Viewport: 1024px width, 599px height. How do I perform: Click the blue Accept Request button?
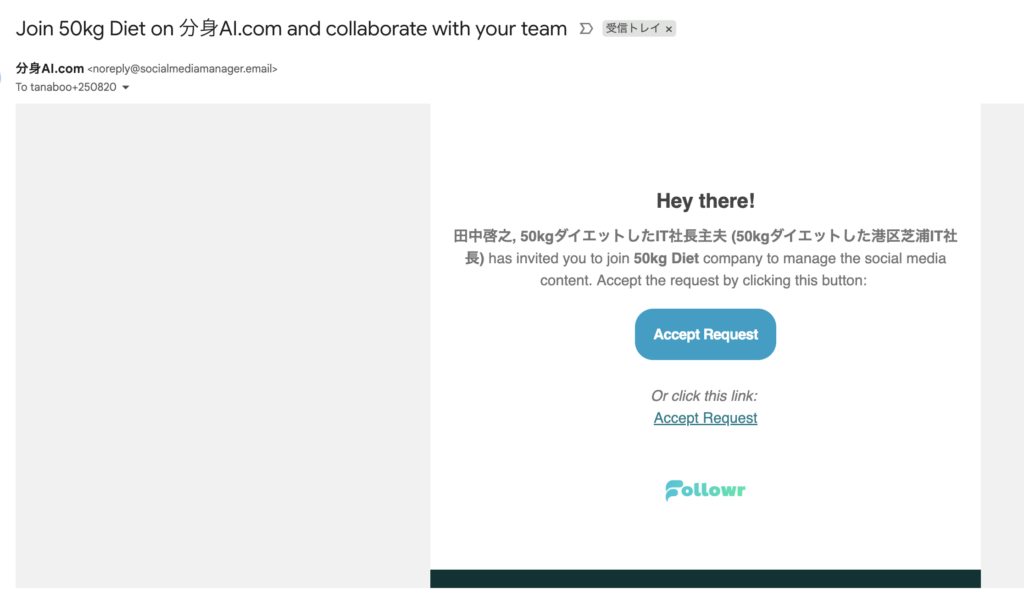pyautogui.click(x=705, y=334)
